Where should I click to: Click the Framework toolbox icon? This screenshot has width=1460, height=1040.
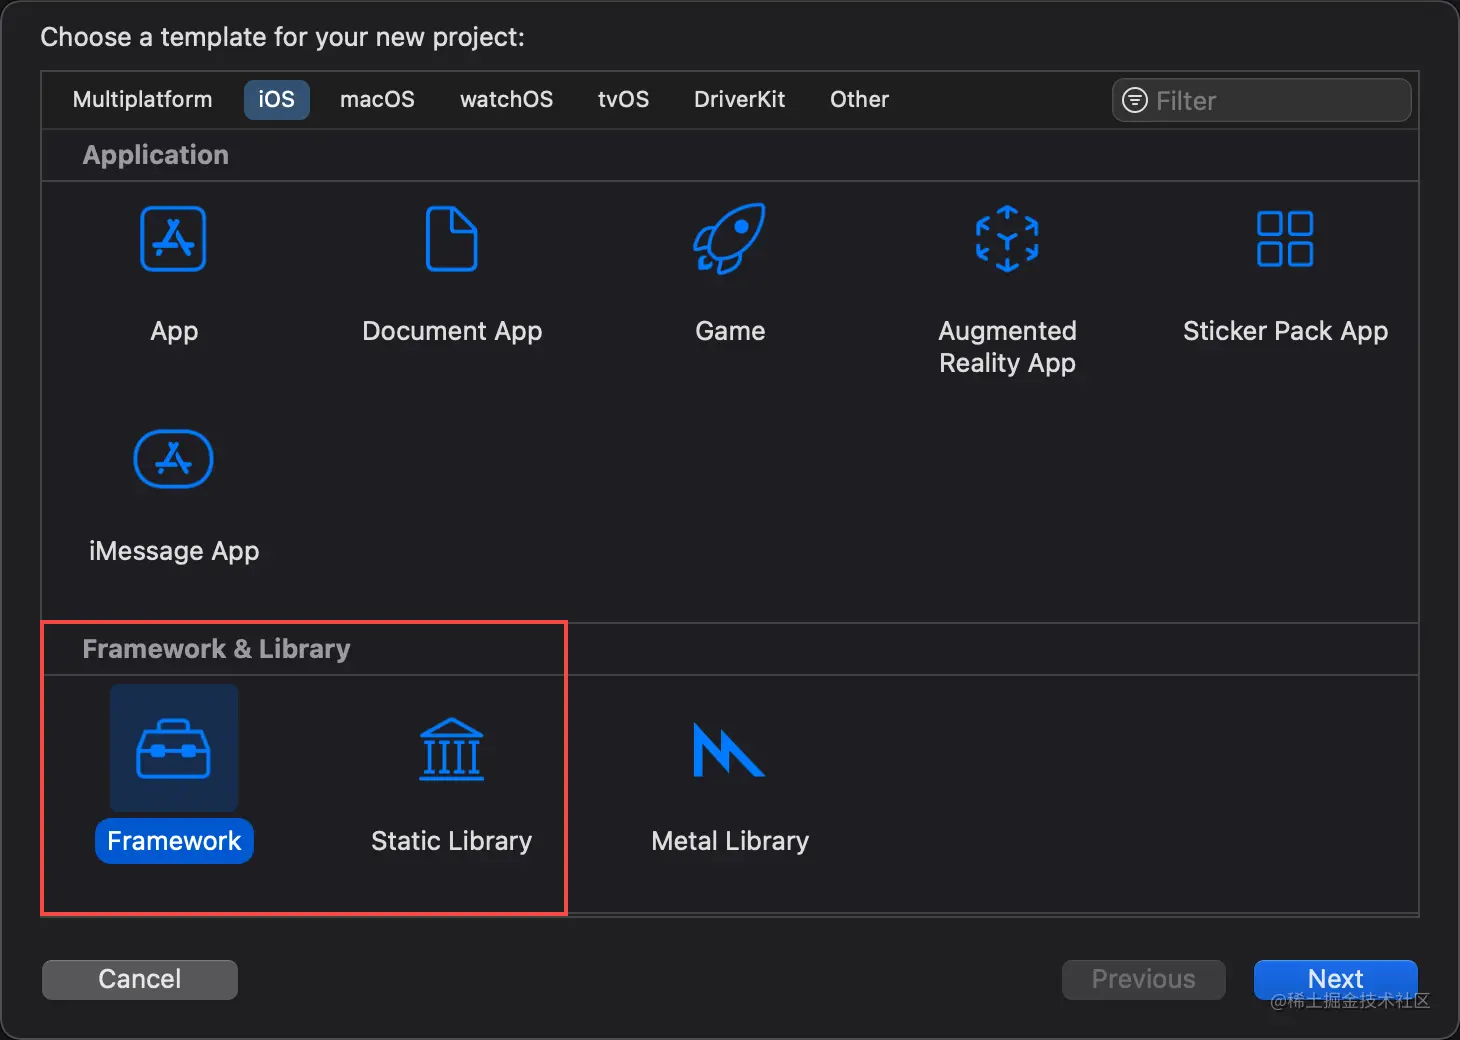tap(174, 749)
